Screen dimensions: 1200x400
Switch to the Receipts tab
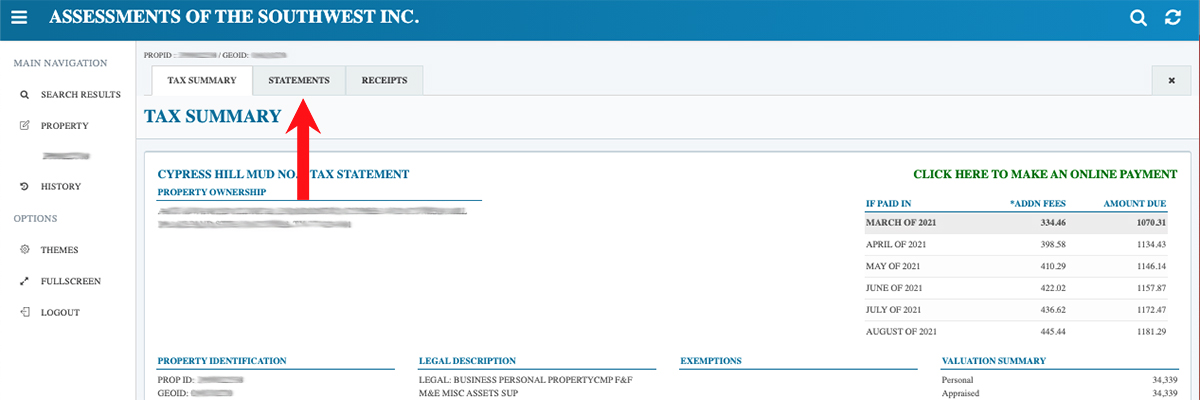[384, 80]
